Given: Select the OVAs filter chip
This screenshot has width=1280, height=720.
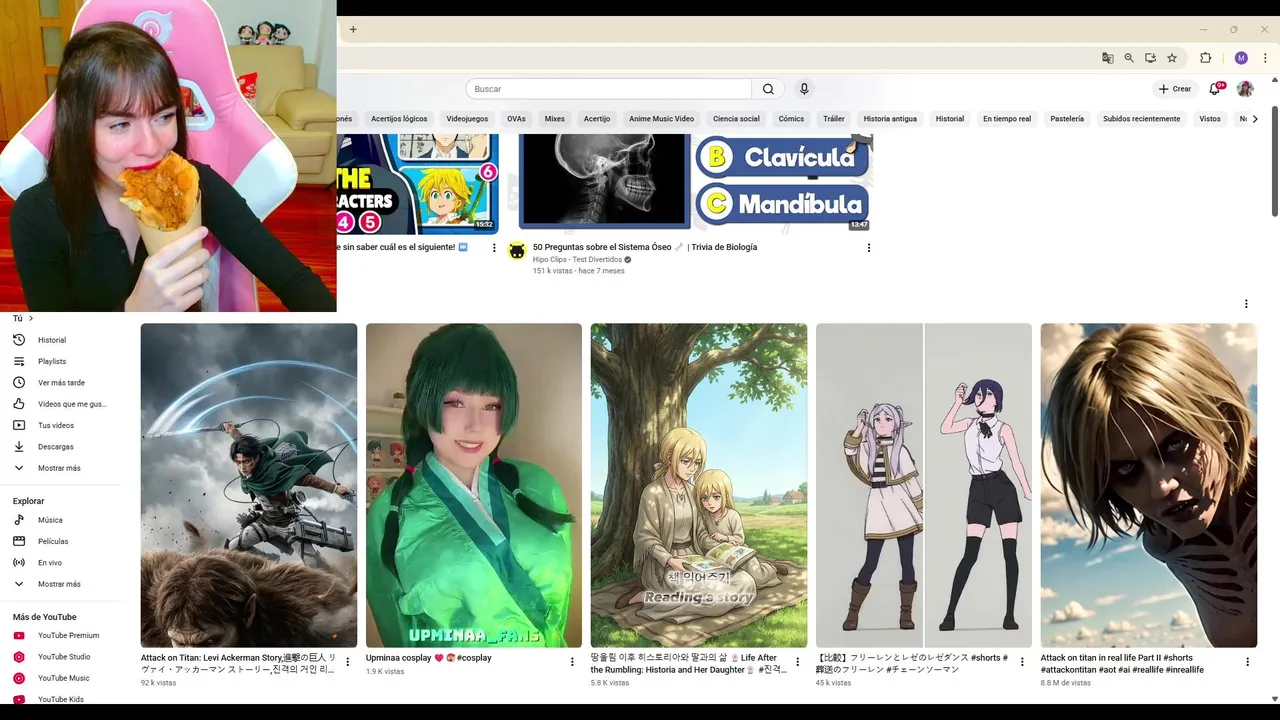Looking at the screenshot, I should click(x=516, y=119).
